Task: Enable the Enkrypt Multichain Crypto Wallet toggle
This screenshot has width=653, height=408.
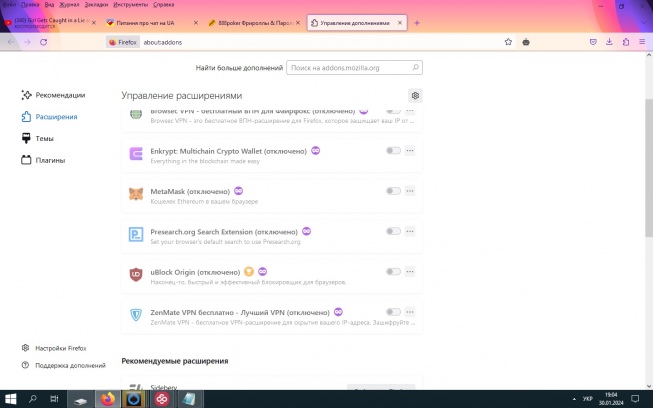Action: pyautogui.click(x=393, y=151)
